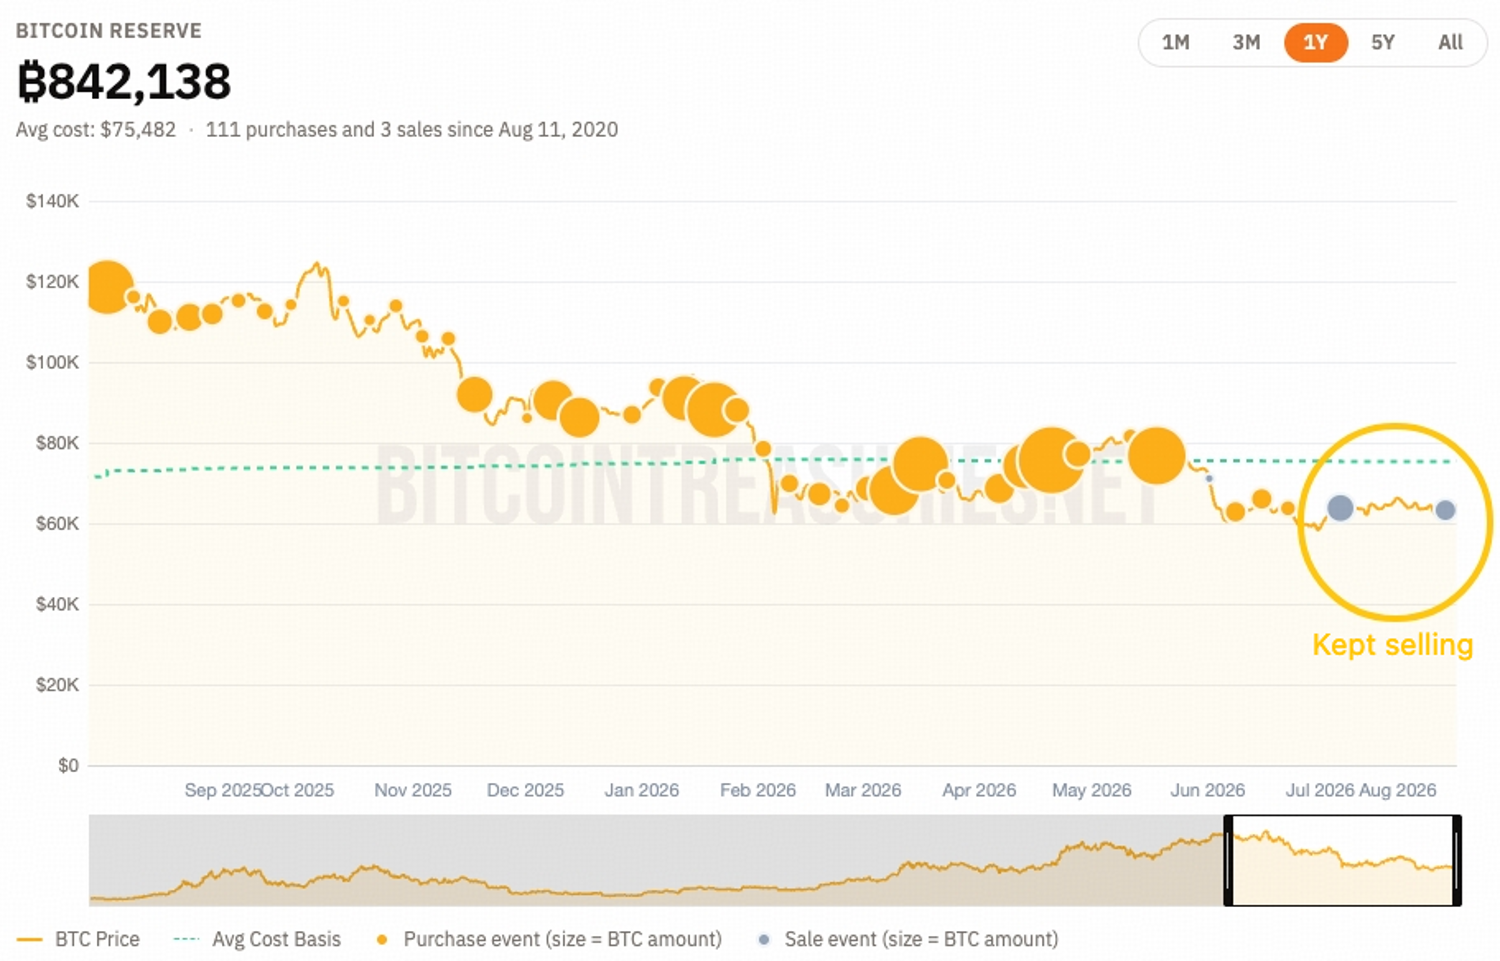Click the Jan 2026 x-axis label

642,790
